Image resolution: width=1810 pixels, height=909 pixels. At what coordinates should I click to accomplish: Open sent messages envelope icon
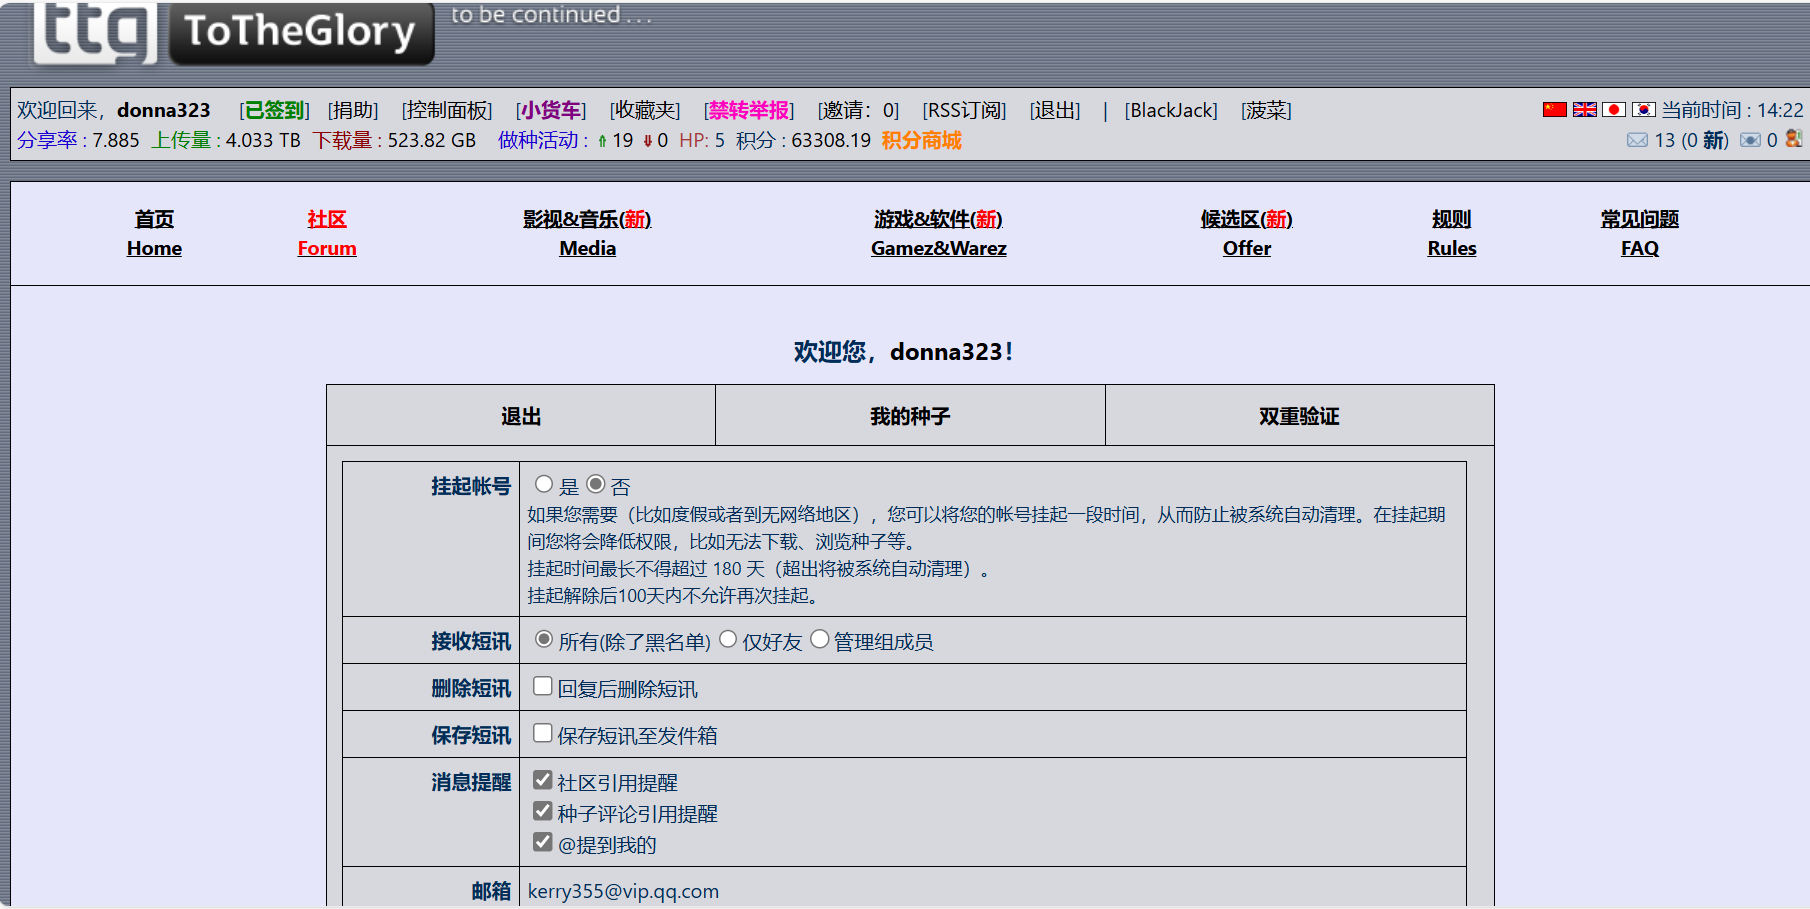point(1750,140)
